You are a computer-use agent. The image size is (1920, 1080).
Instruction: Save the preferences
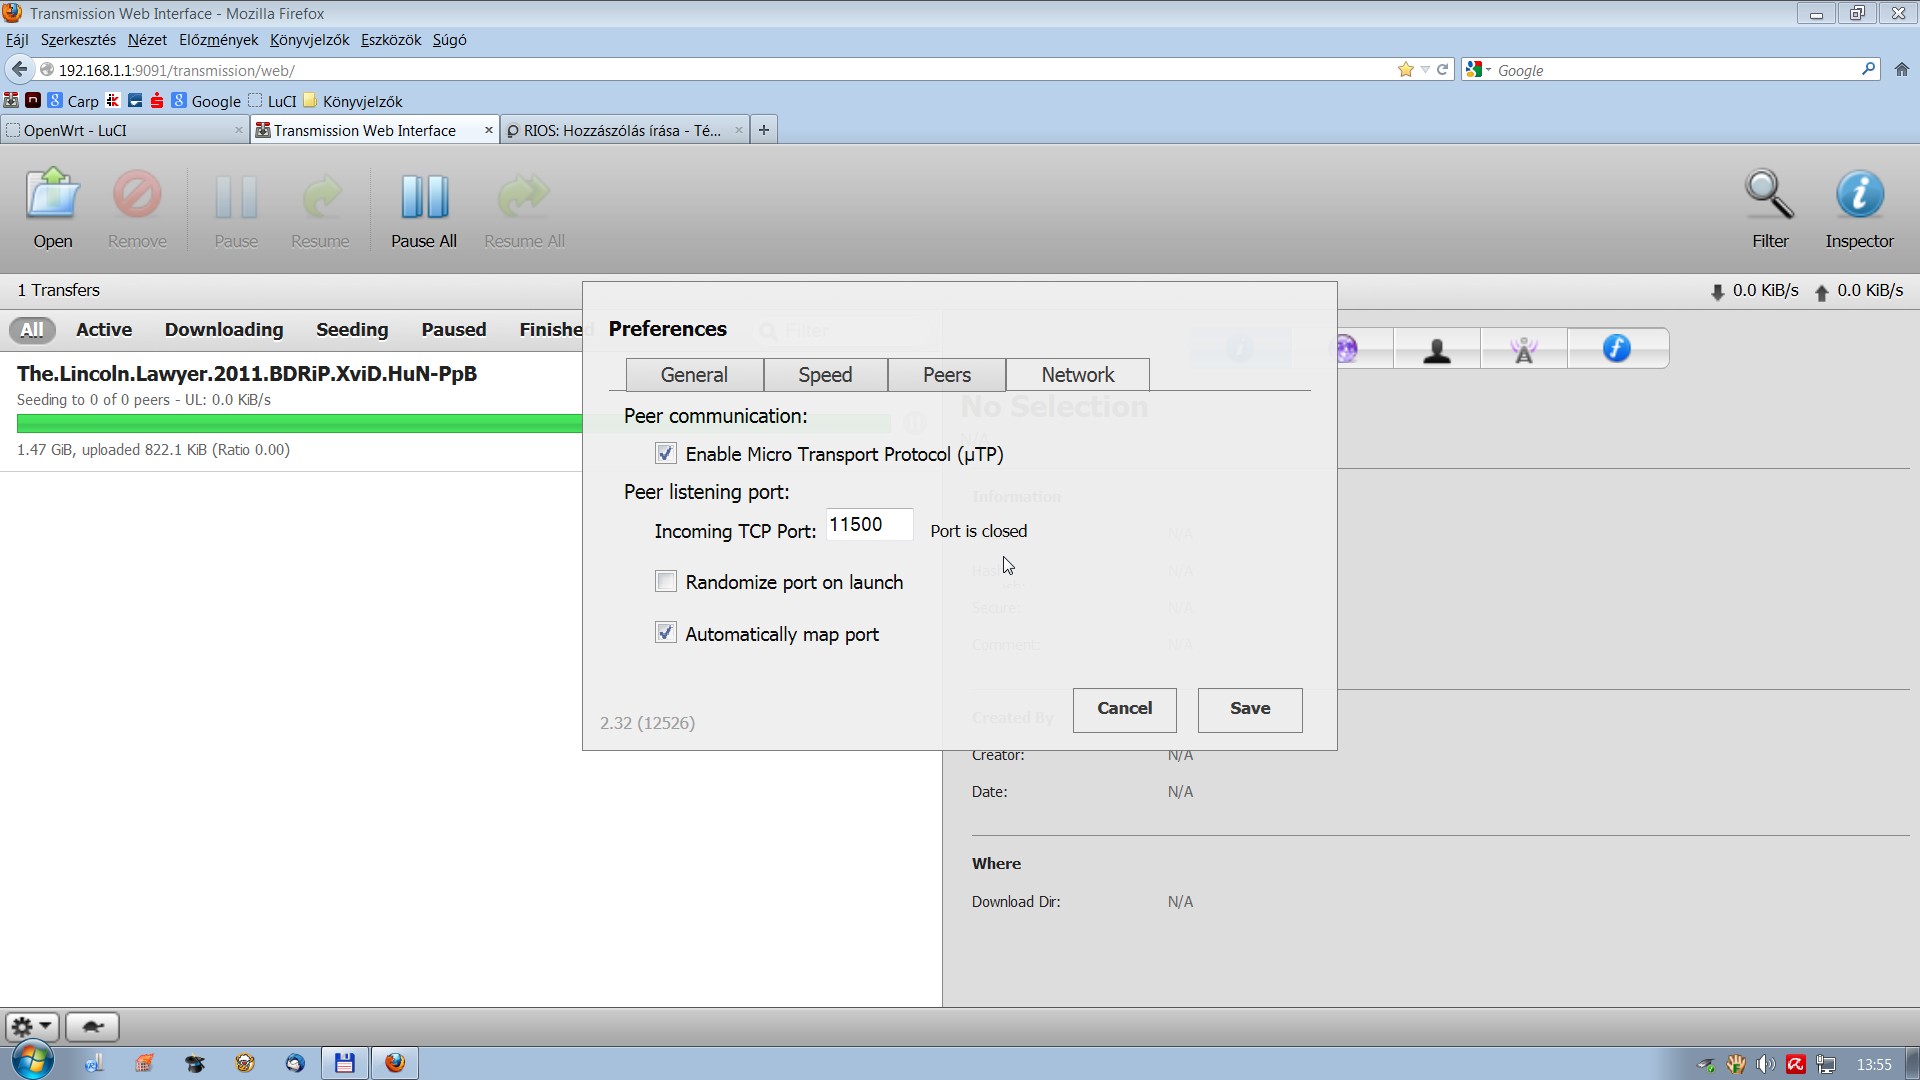click(x=1250, y=709)
